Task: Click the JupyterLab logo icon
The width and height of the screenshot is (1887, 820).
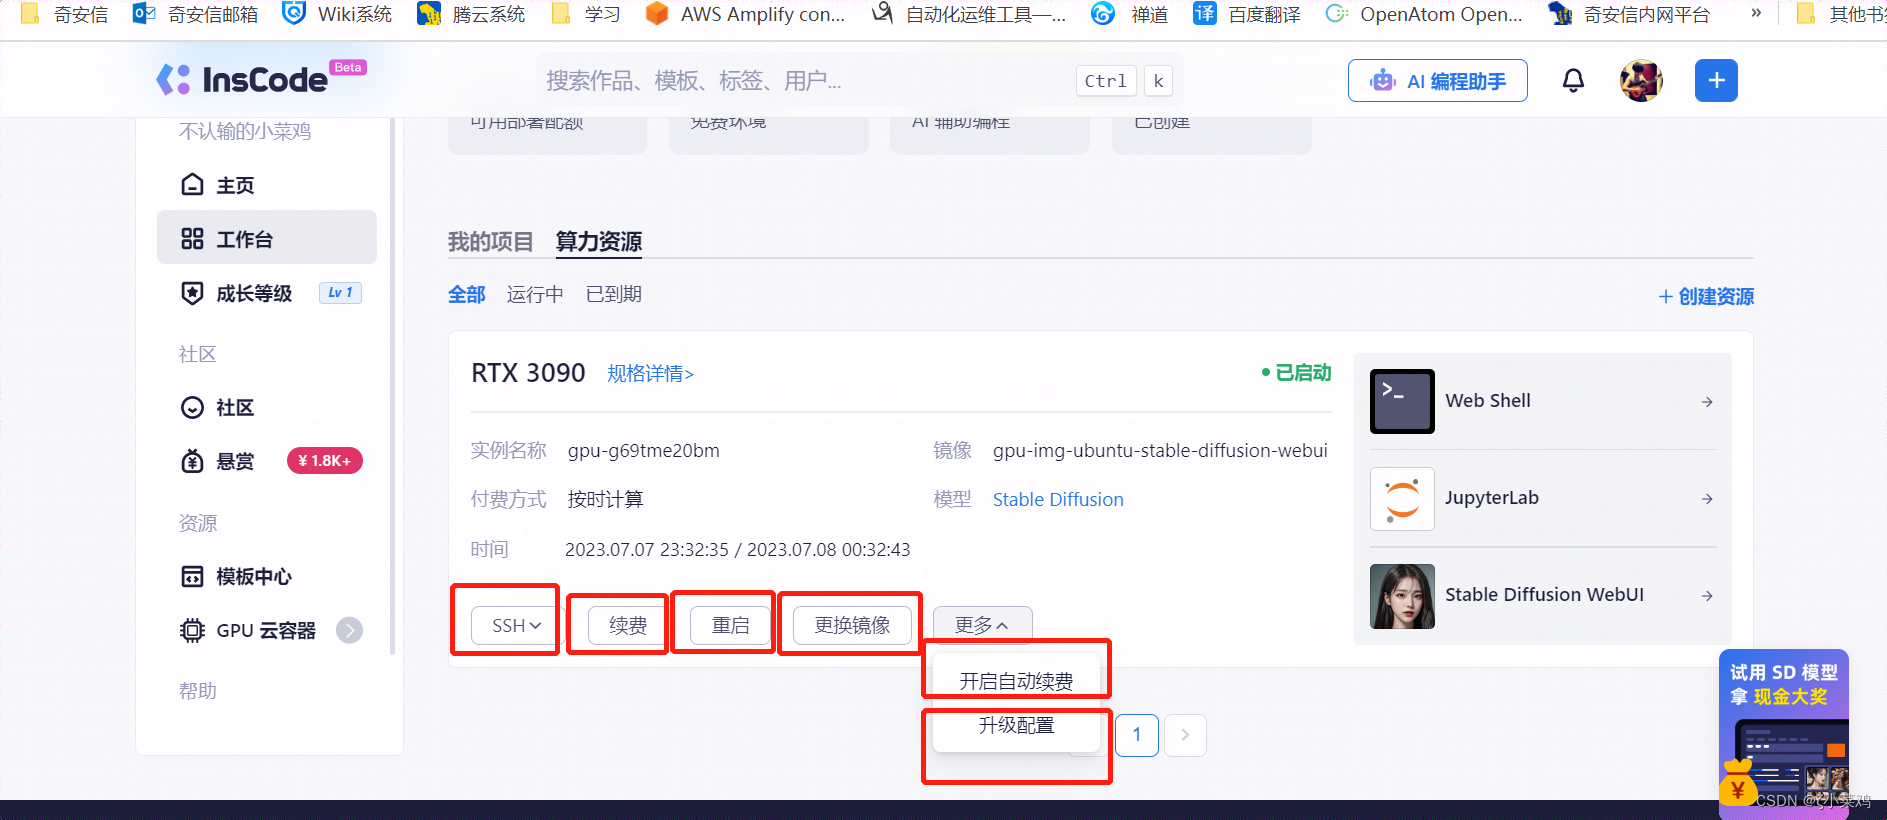Action: [x=1402, y=498]
